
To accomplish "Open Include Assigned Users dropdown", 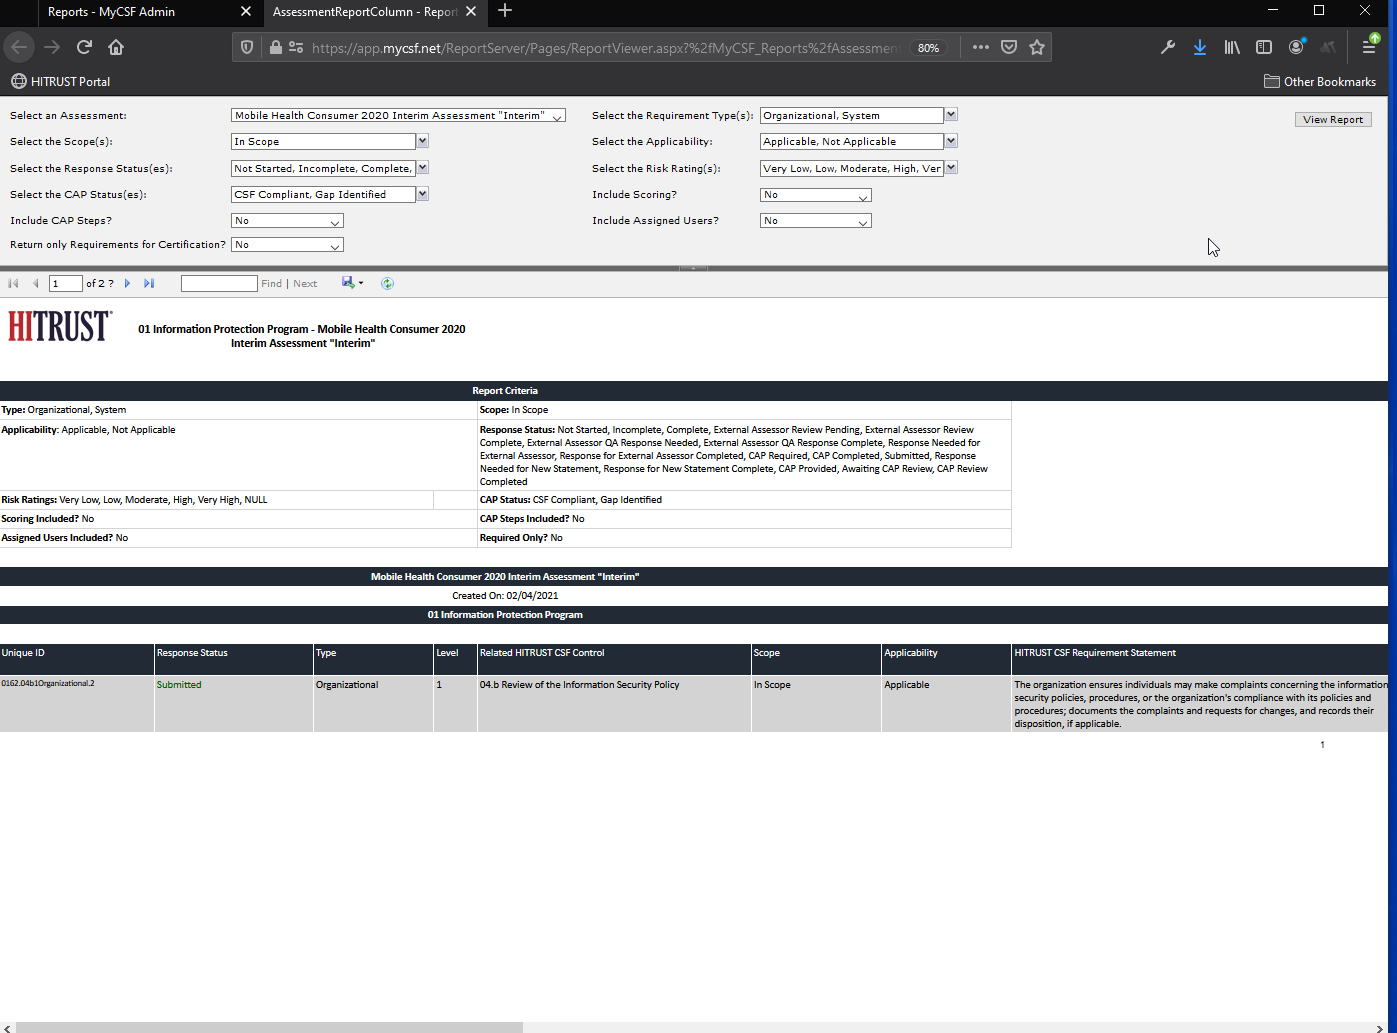I will click(815, 221).
